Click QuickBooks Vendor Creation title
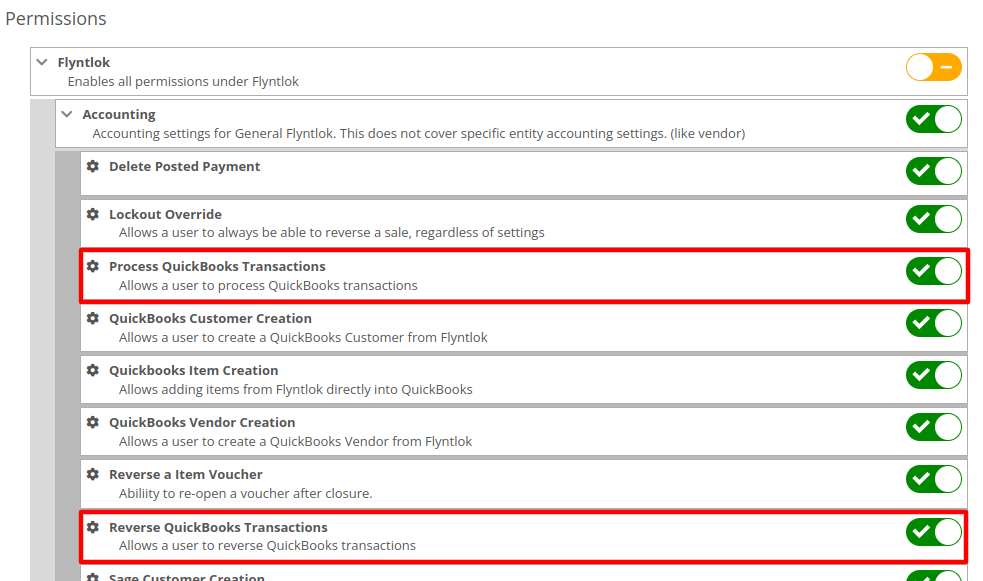Viewport: 983px width, 581px height. tap(202, 422)
